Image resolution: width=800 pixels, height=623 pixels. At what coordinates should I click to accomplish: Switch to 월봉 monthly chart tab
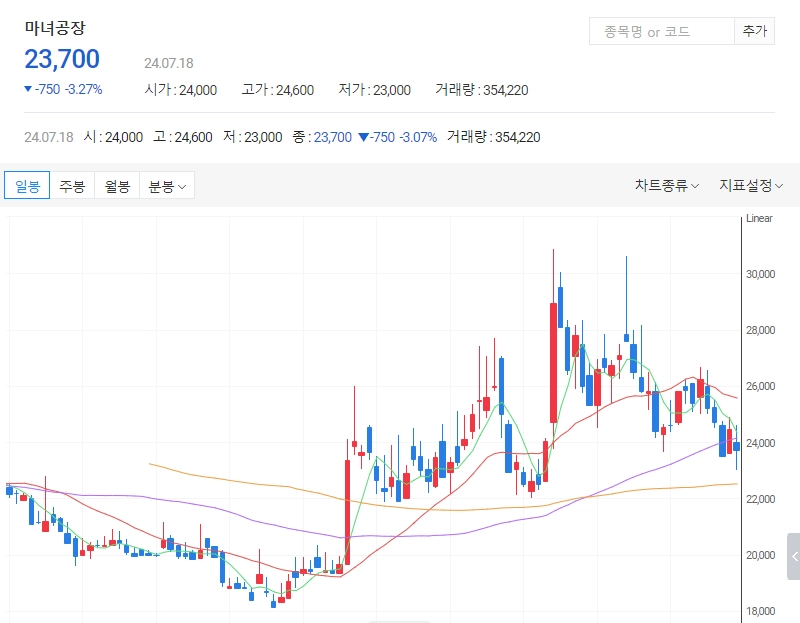117,185
